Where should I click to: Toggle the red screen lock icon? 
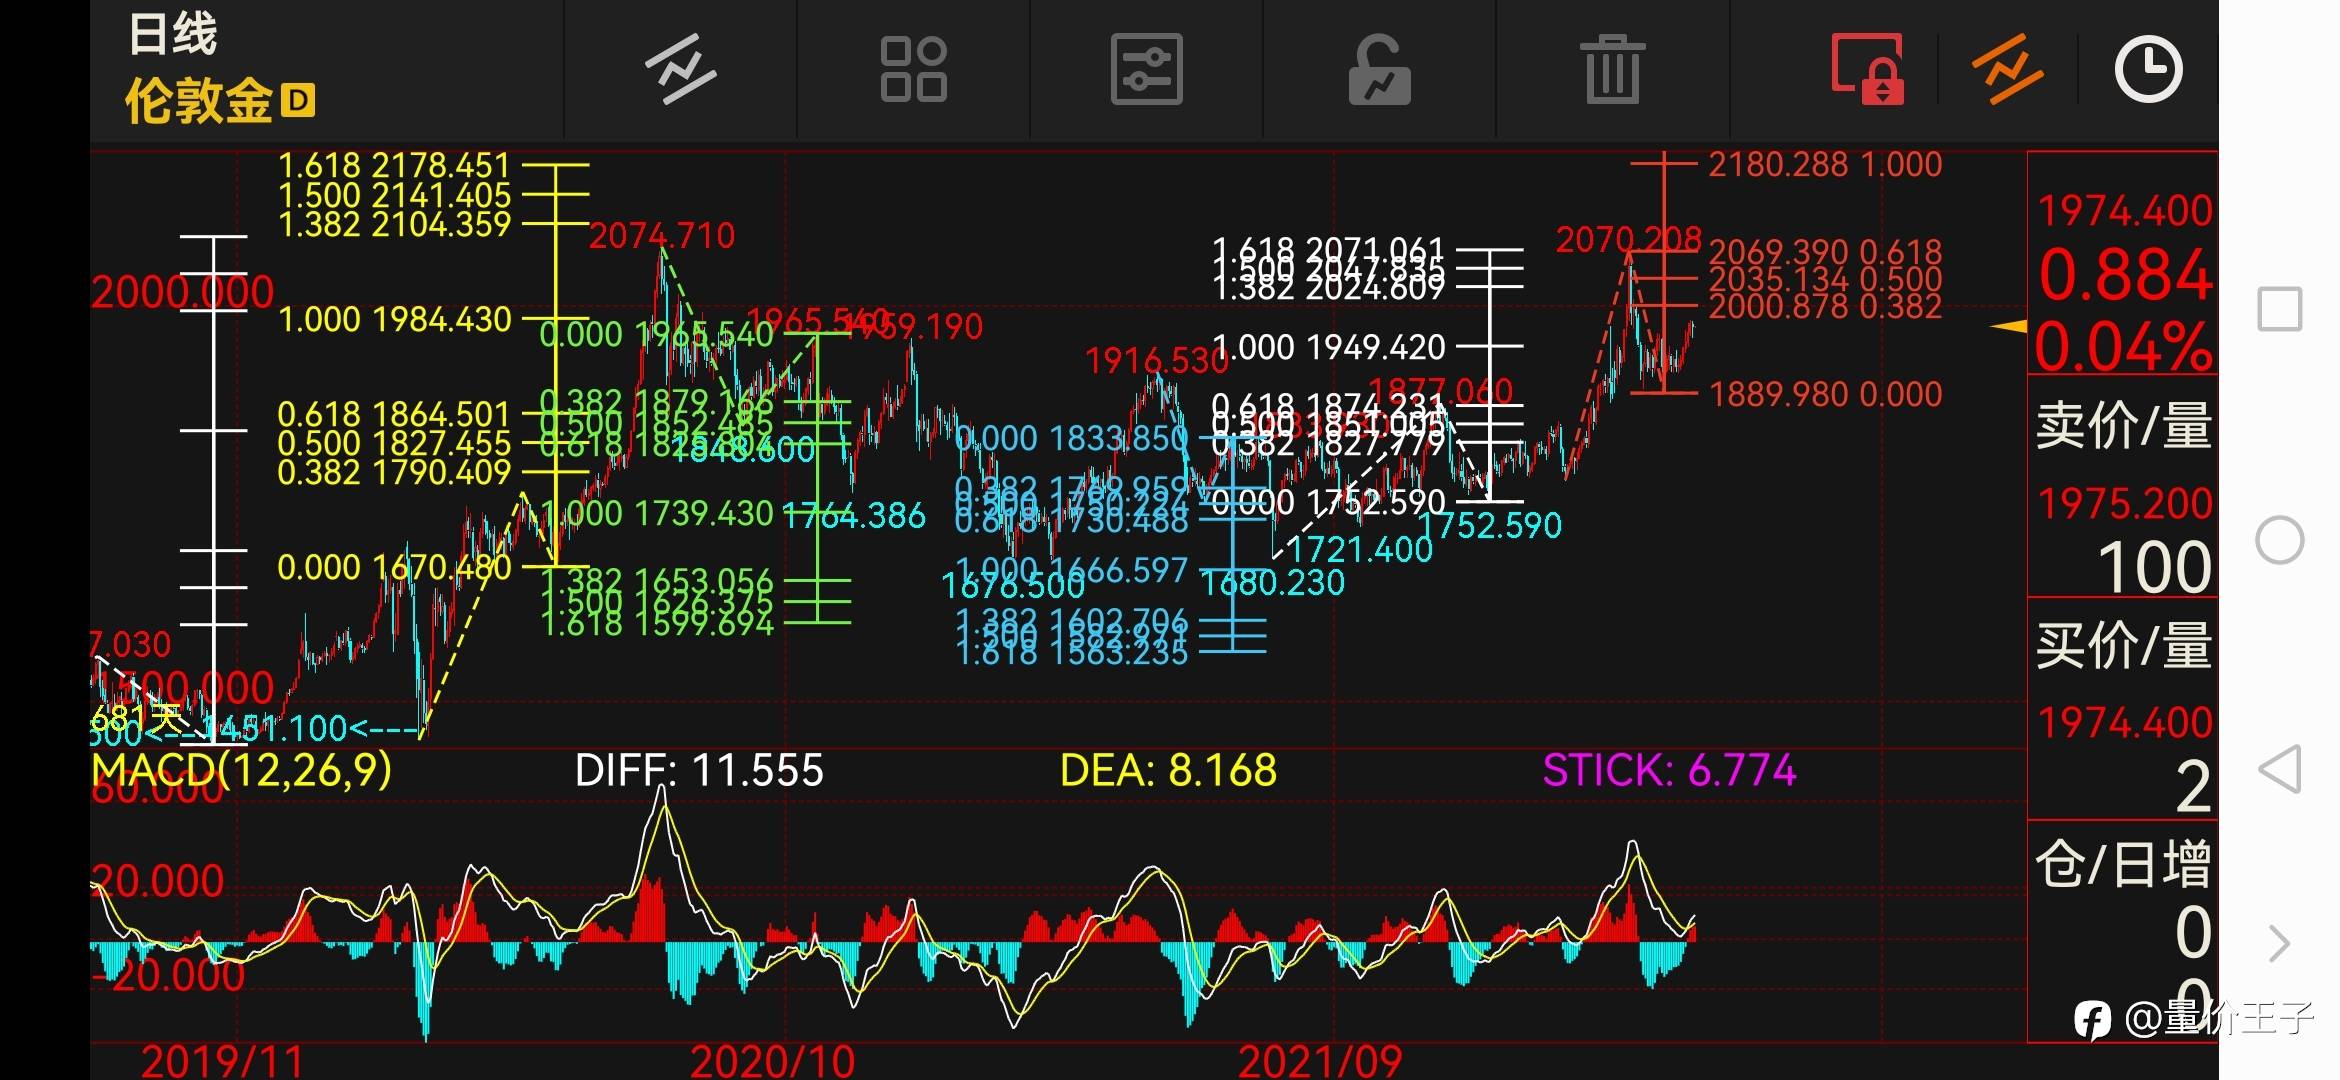pyautogui.click(x=1866, y=69)
